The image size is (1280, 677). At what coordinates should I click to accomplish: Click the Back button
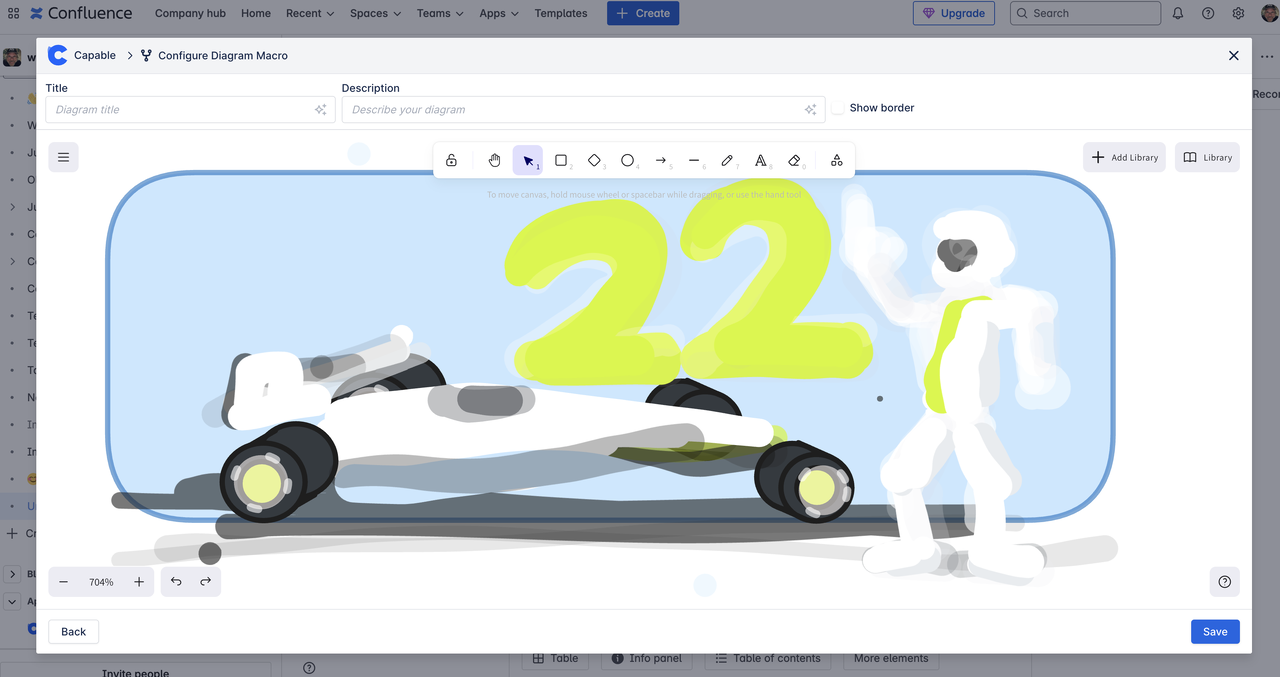point(74,631)
